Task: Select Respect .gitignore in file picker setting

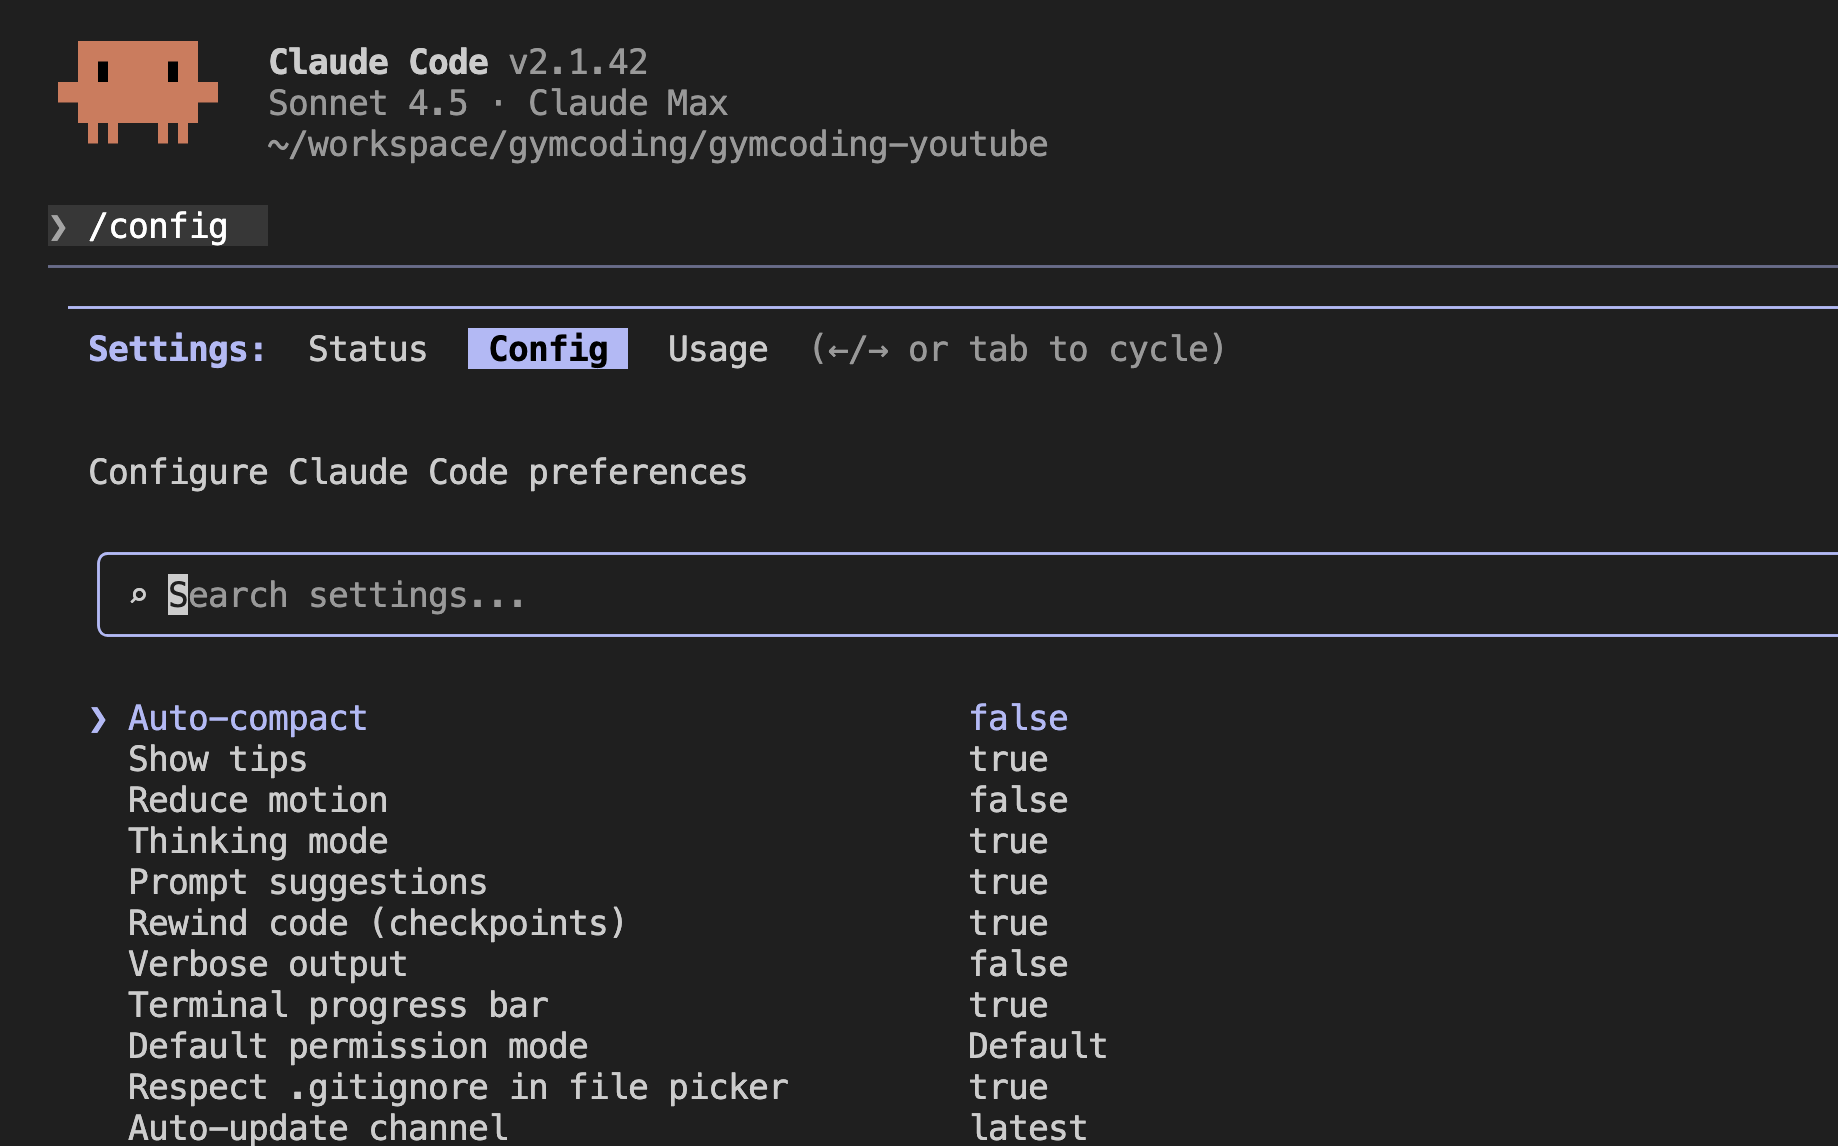Action: 458,1088
